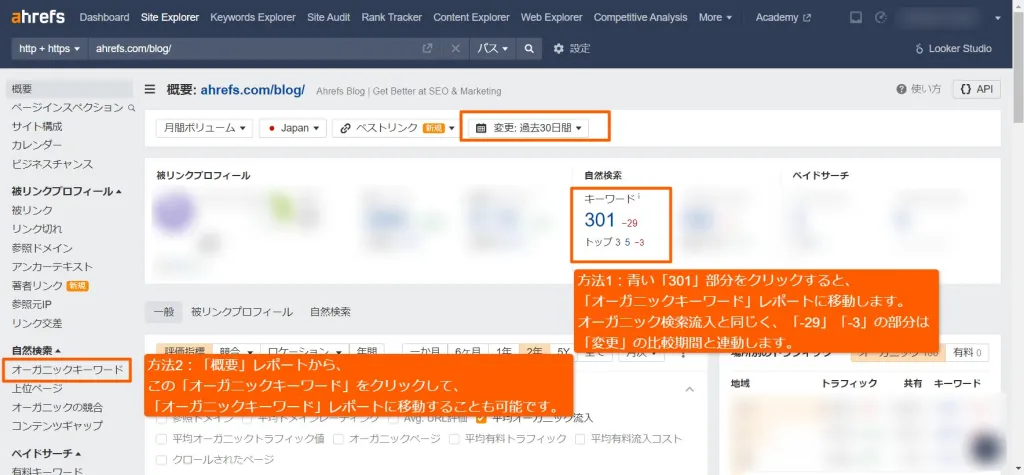Open ビジネスチャンス in sidebar
This screenshot has height=475, width=1024.
52,164
